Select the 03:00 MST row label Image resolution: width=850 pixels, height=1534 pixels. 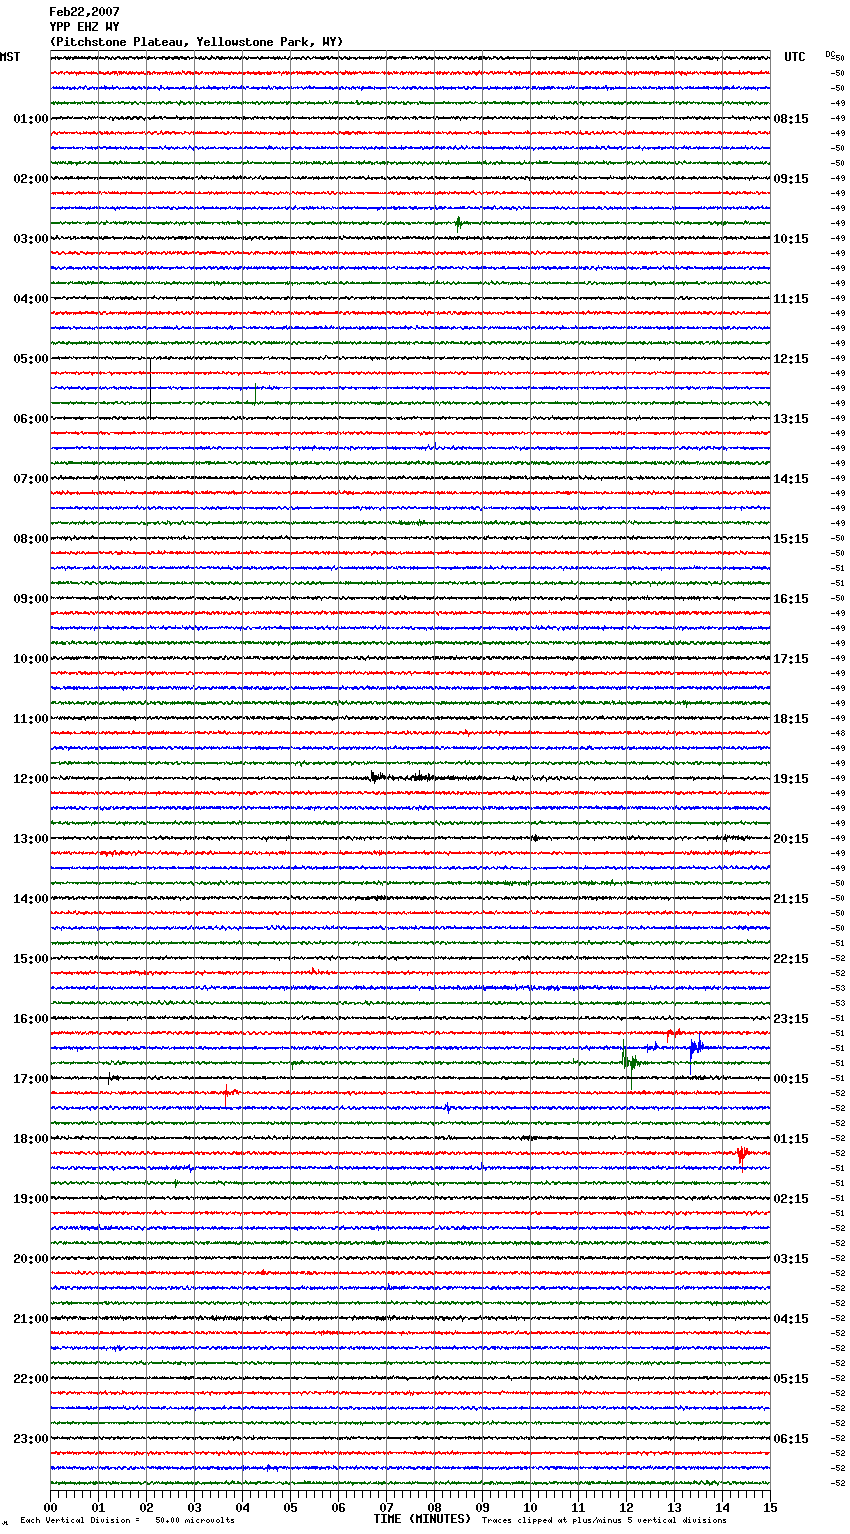click(x=30, y=239)
